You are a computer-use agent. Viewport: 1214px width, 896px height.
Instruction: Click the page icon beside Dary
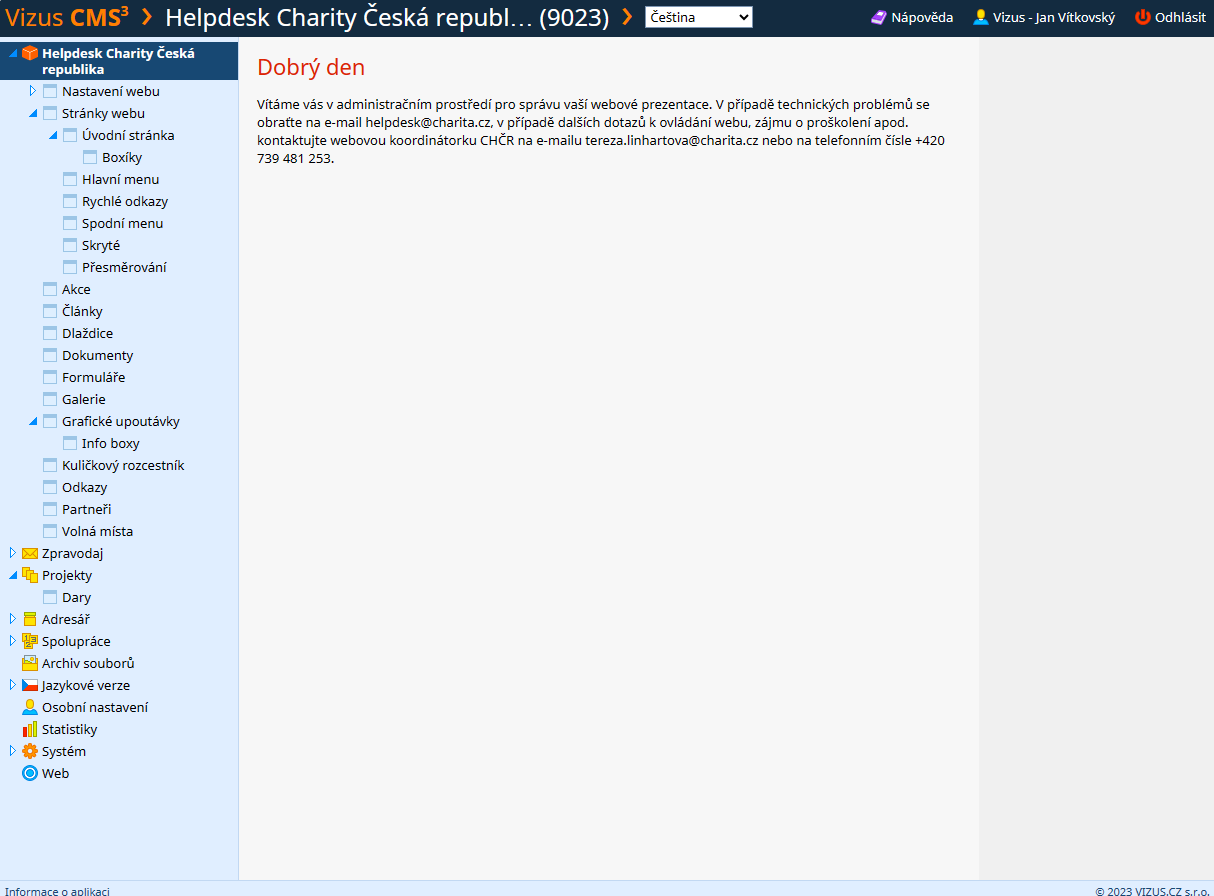coord(50,597)
